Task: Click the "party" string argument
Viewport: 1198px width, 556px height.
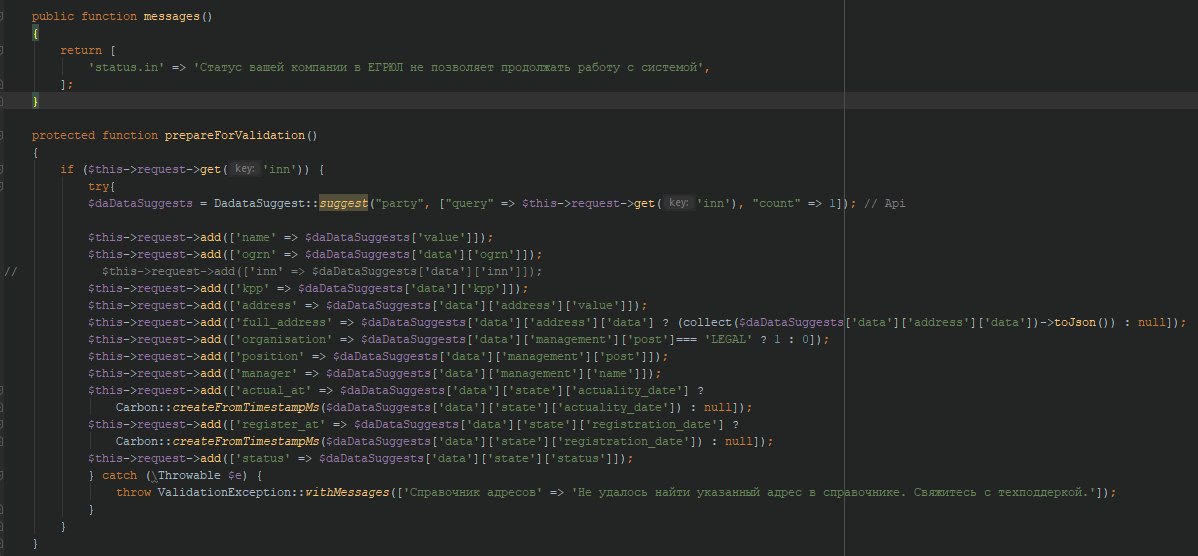Action: coord(400,204)
